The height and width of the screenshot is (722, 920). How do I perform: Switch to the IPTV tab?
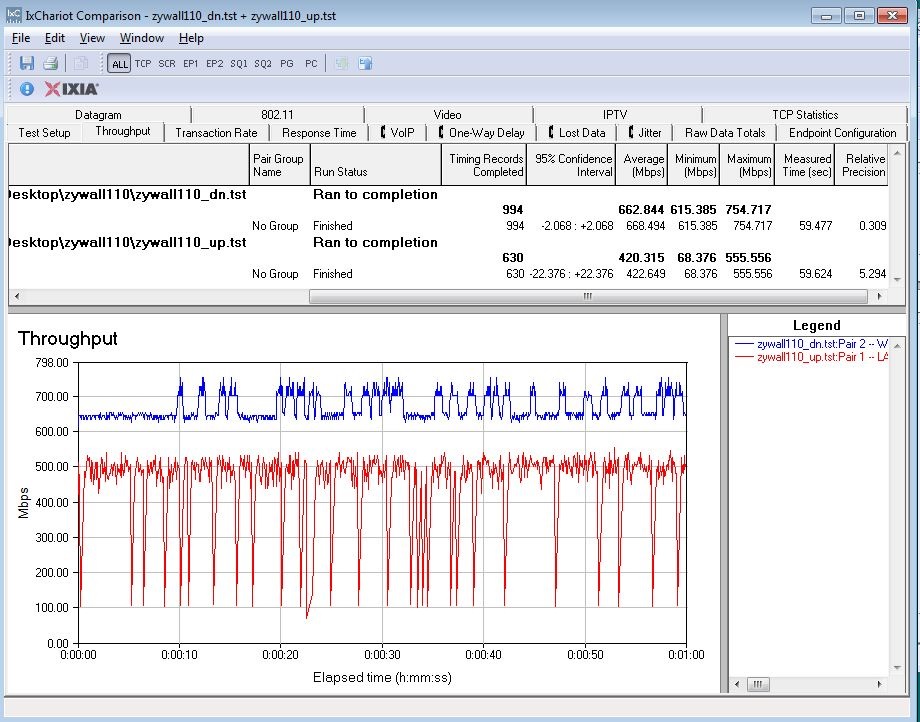pos(615,115)
